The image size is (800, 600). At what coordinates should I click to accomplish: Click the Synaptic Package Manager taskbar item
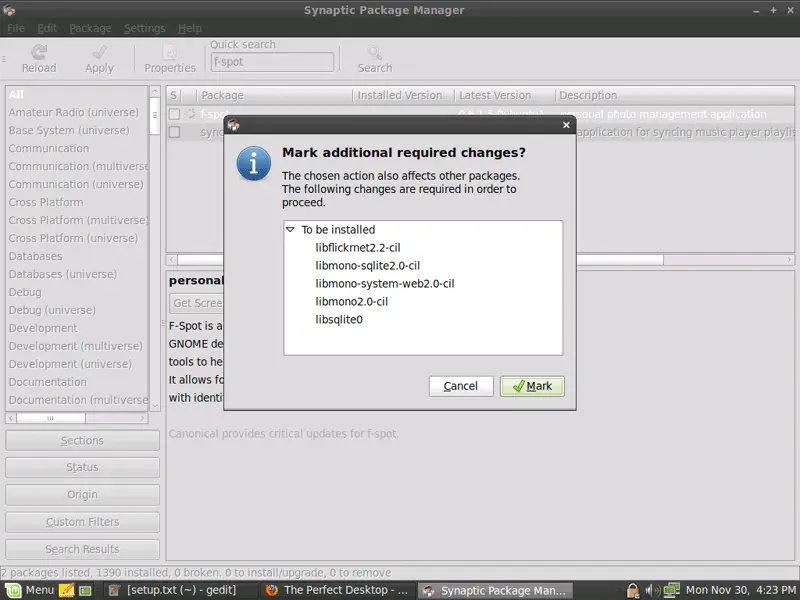point(495,590)
